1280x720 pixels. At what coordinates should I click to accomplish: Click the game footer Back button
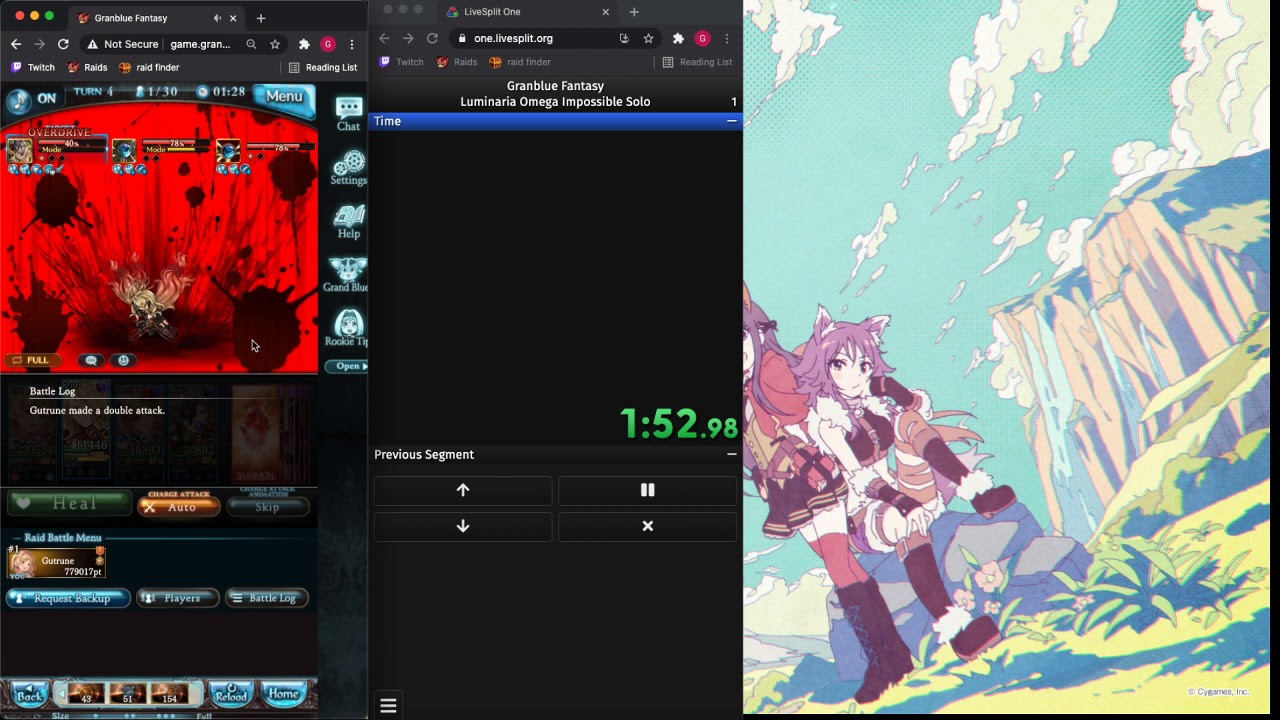tap(29, 695)
